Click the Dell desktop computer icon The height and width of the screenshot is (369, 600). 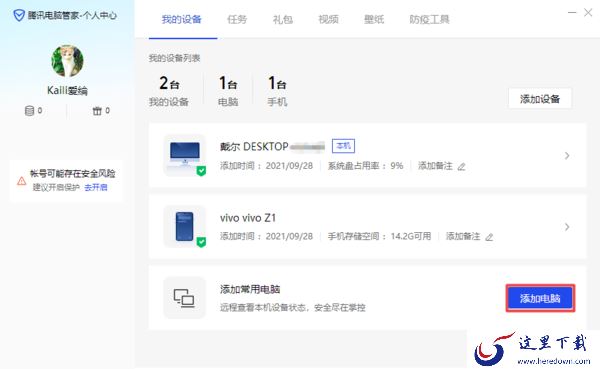pyautogui.click(x=185, y=155)
